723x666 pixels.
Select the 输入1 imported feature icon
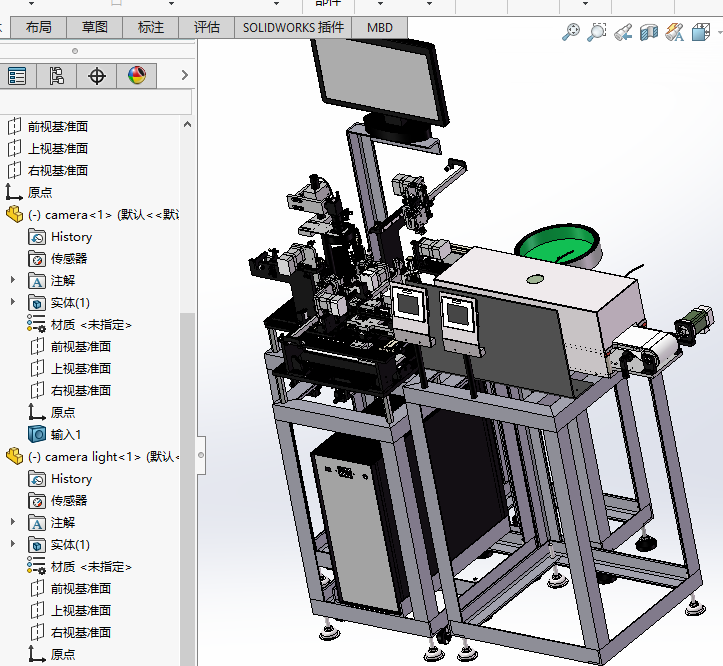[x=37, y=434]
